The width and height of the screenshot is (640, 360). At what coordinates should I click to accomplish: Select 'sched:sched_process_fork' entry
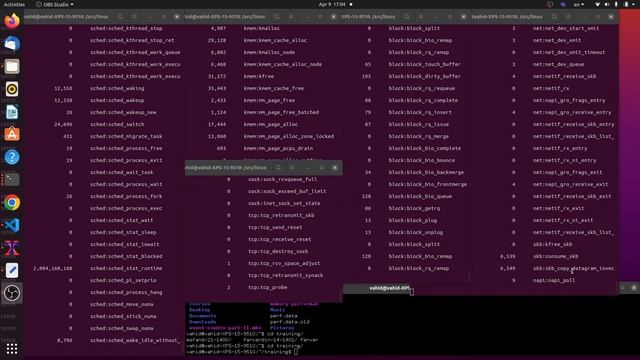(x=126, y=196)
